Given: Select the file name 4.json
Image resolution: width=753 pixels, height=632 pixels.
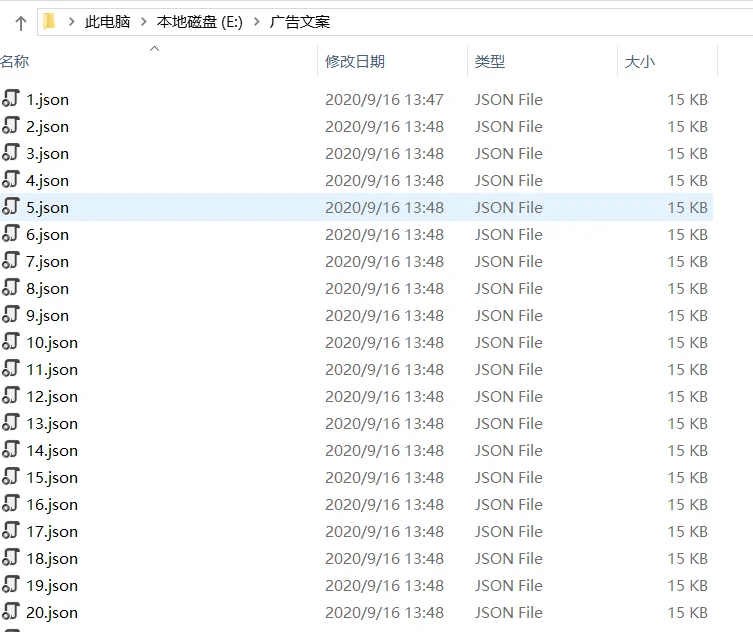Looking at the screenshot, I should [x=48, y=181].
